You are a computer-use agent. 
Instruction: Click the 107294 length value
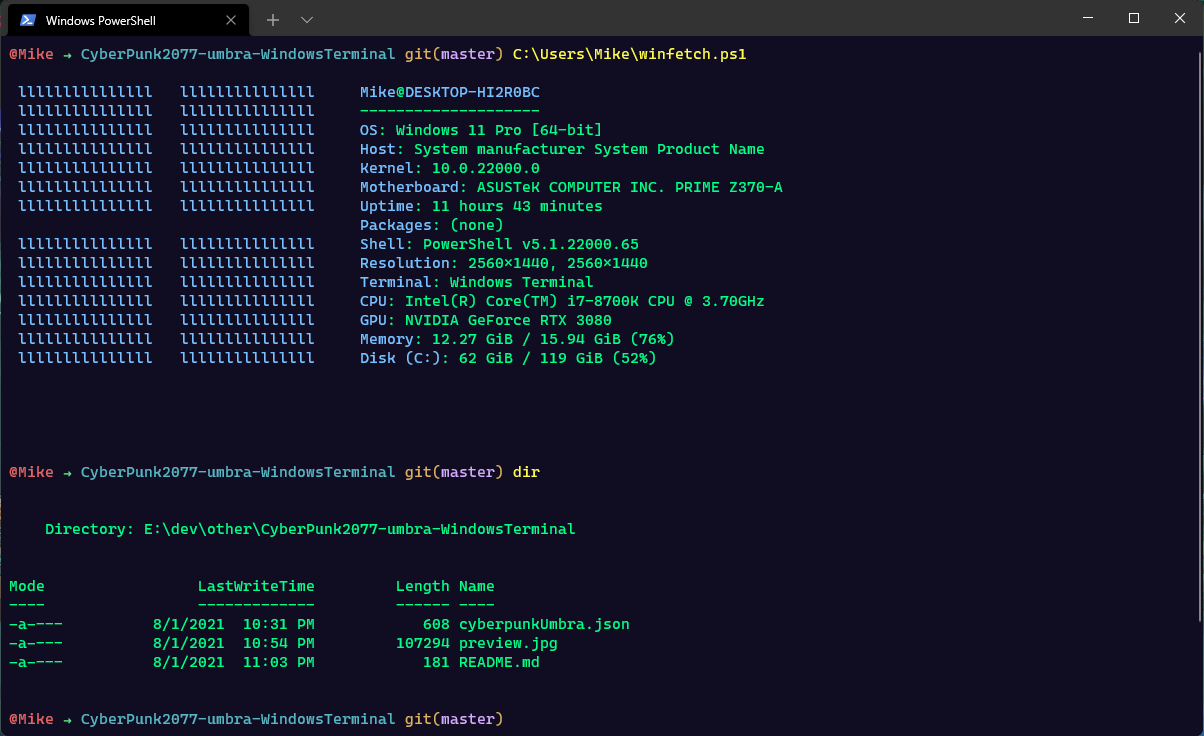(x=423, y=643)
